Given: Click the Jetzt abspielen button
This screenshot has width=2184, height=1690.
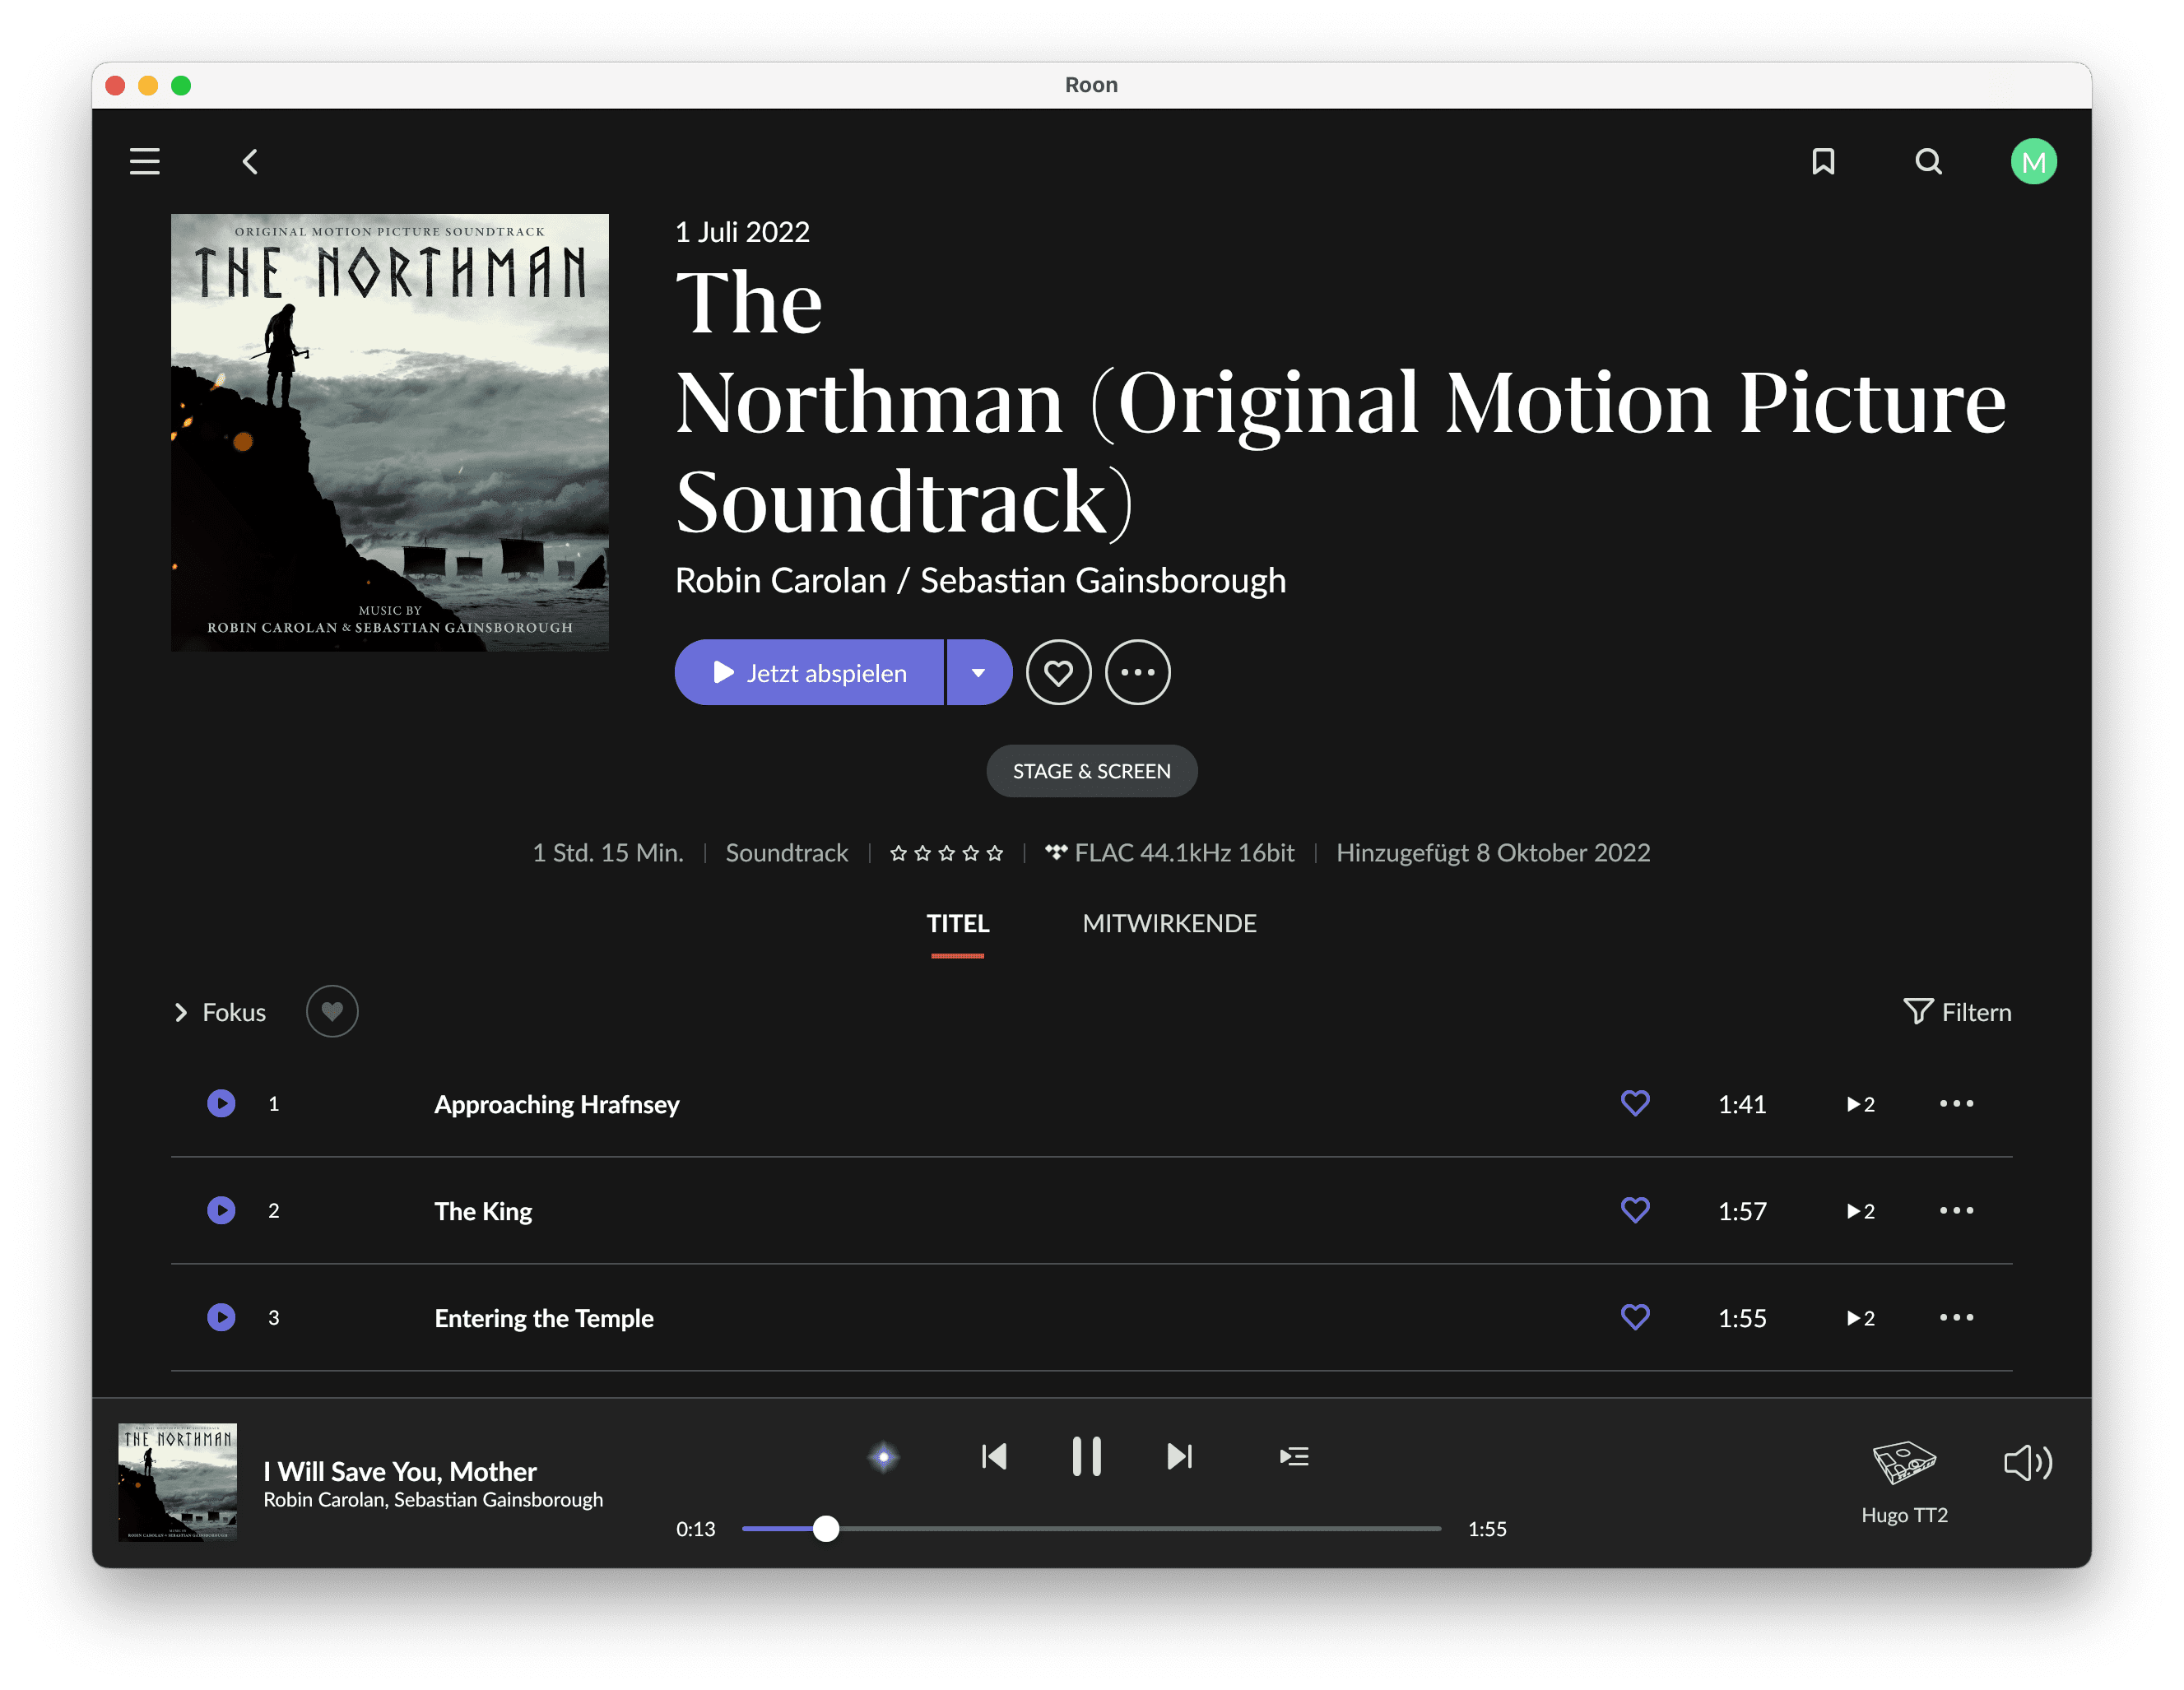Looking at the screenshot, I should click(809, 672).
